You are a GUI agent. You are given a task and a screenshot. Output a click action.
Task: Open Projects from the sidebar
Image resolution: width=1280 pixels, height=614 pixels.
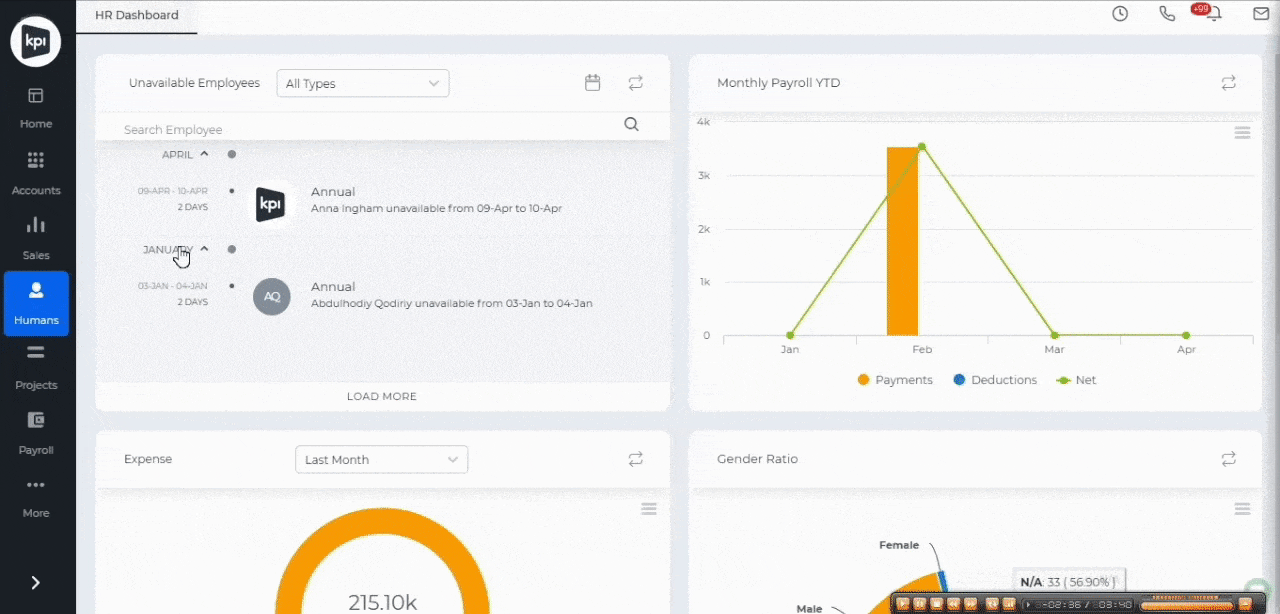[x=36, y=368]
